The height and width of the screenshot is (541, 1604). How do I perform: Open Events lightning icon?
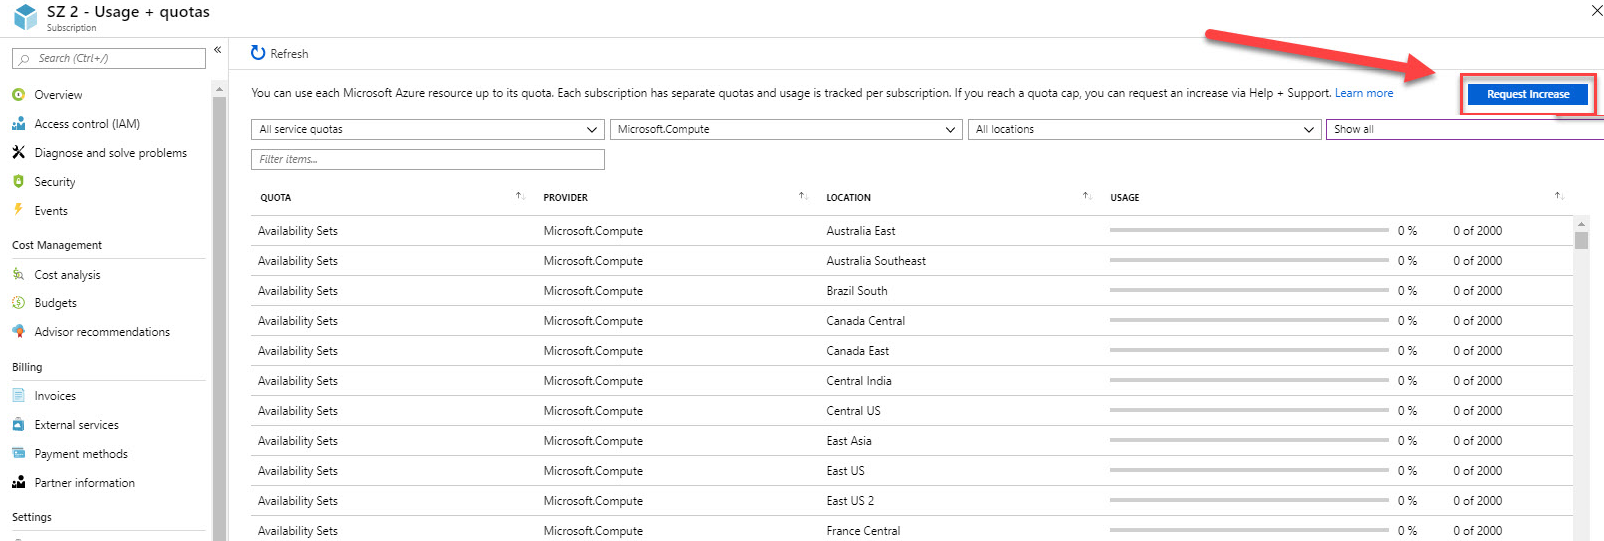tap(18, 210)
